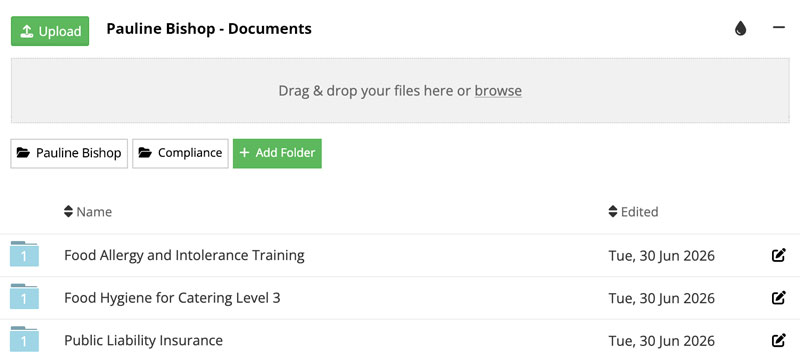
Task: Open folder icon for Food Hygiene for Catering Level 3
Action: [x=24, y=297]
